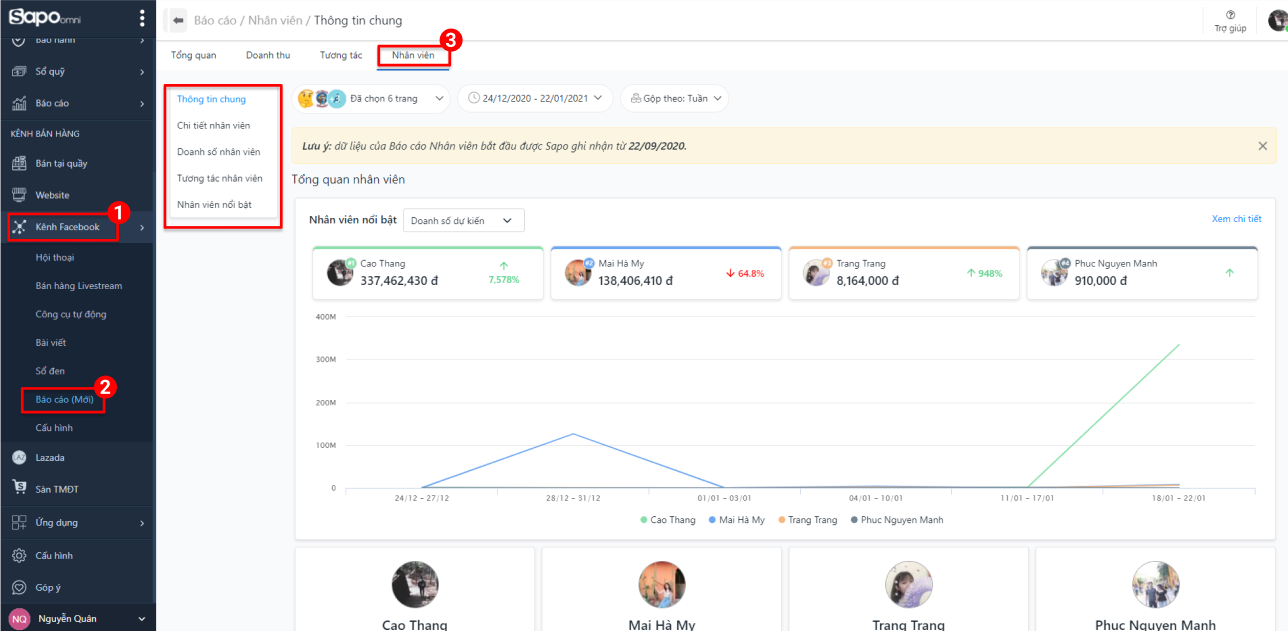Image resolution: width=1288 pixels, height=631 pixels.
Task: Open the Đã chọn 6 trang page selector
Action: click(371, 98)
